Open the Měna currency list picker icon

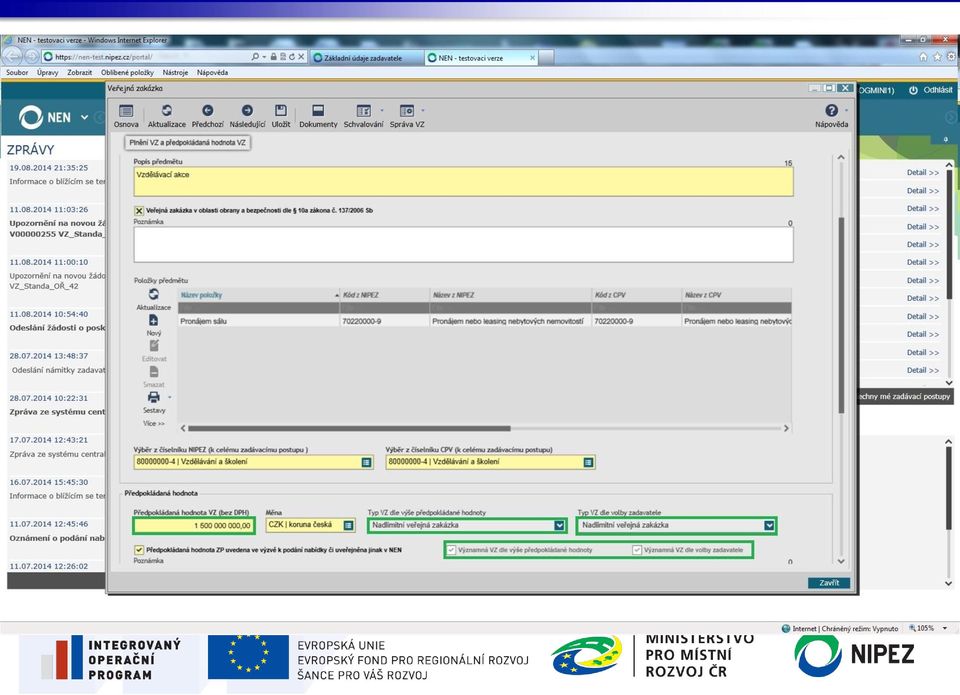[x=348, y=525]
